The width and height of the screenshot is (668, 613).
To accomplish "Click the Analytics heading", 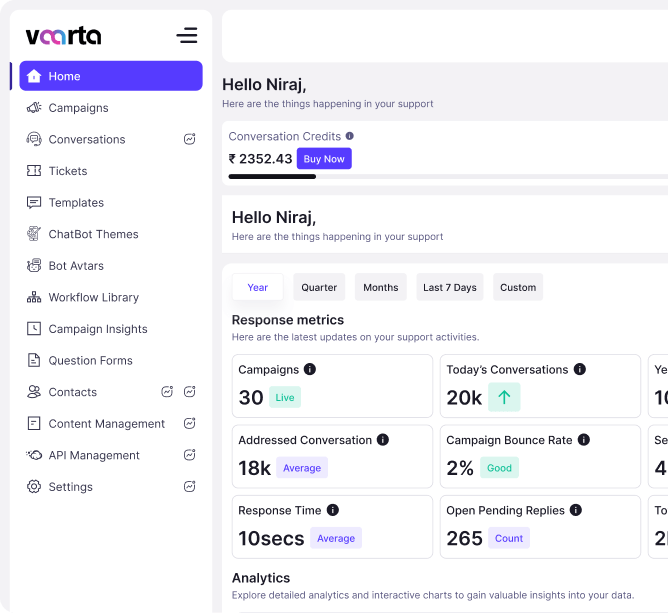I will coord(261,578).
